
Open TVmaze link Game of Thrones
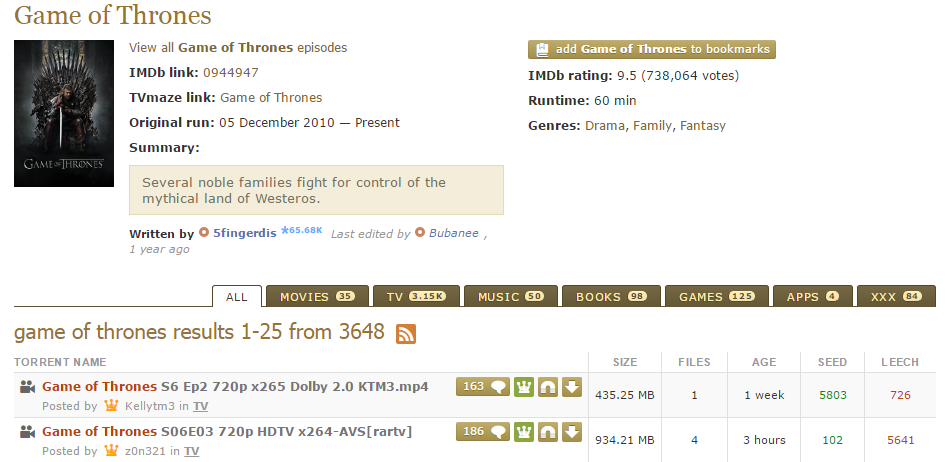(x=271, y=98)
